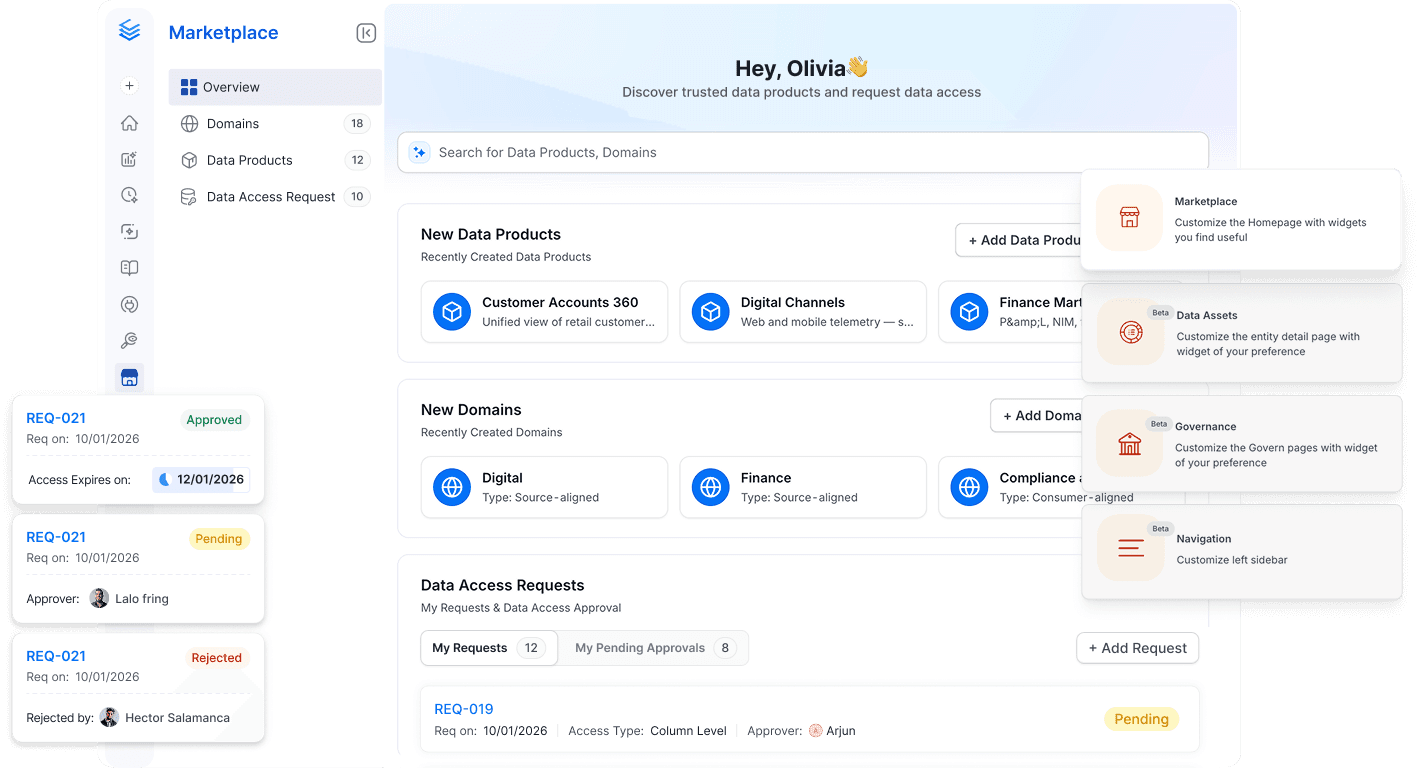Viewport: 1422px width, 771px height.
Task: Collapse the Marketplace side panel
Action: (x=366, y=33)
